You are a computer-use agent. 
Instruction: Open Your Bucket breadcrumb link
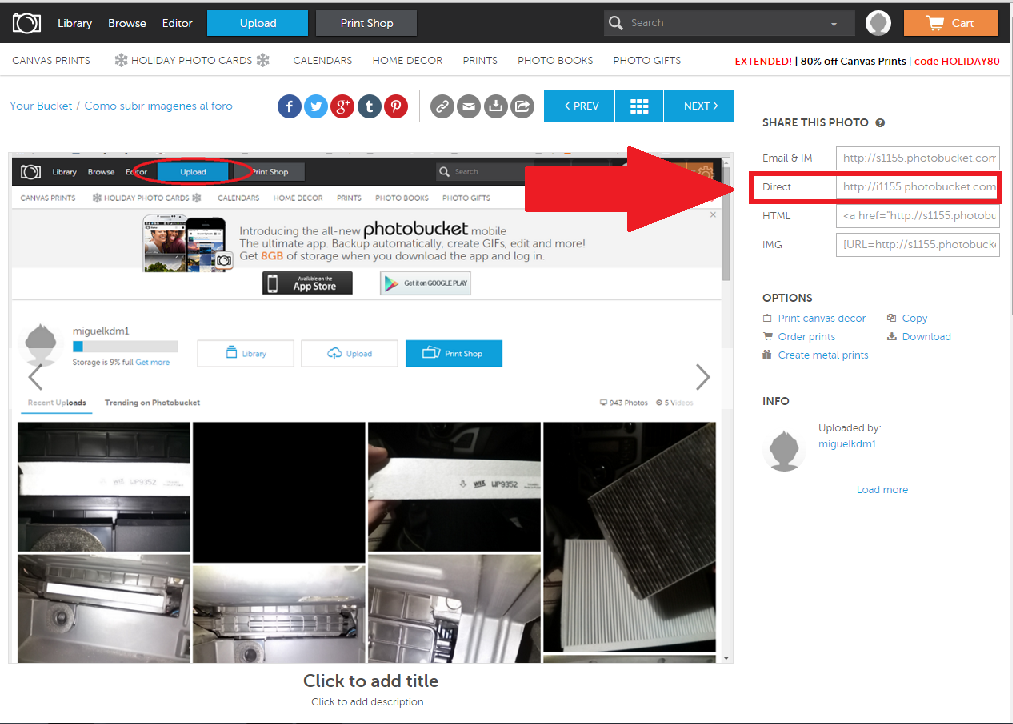pyautogui.click(x=41, y=106)
